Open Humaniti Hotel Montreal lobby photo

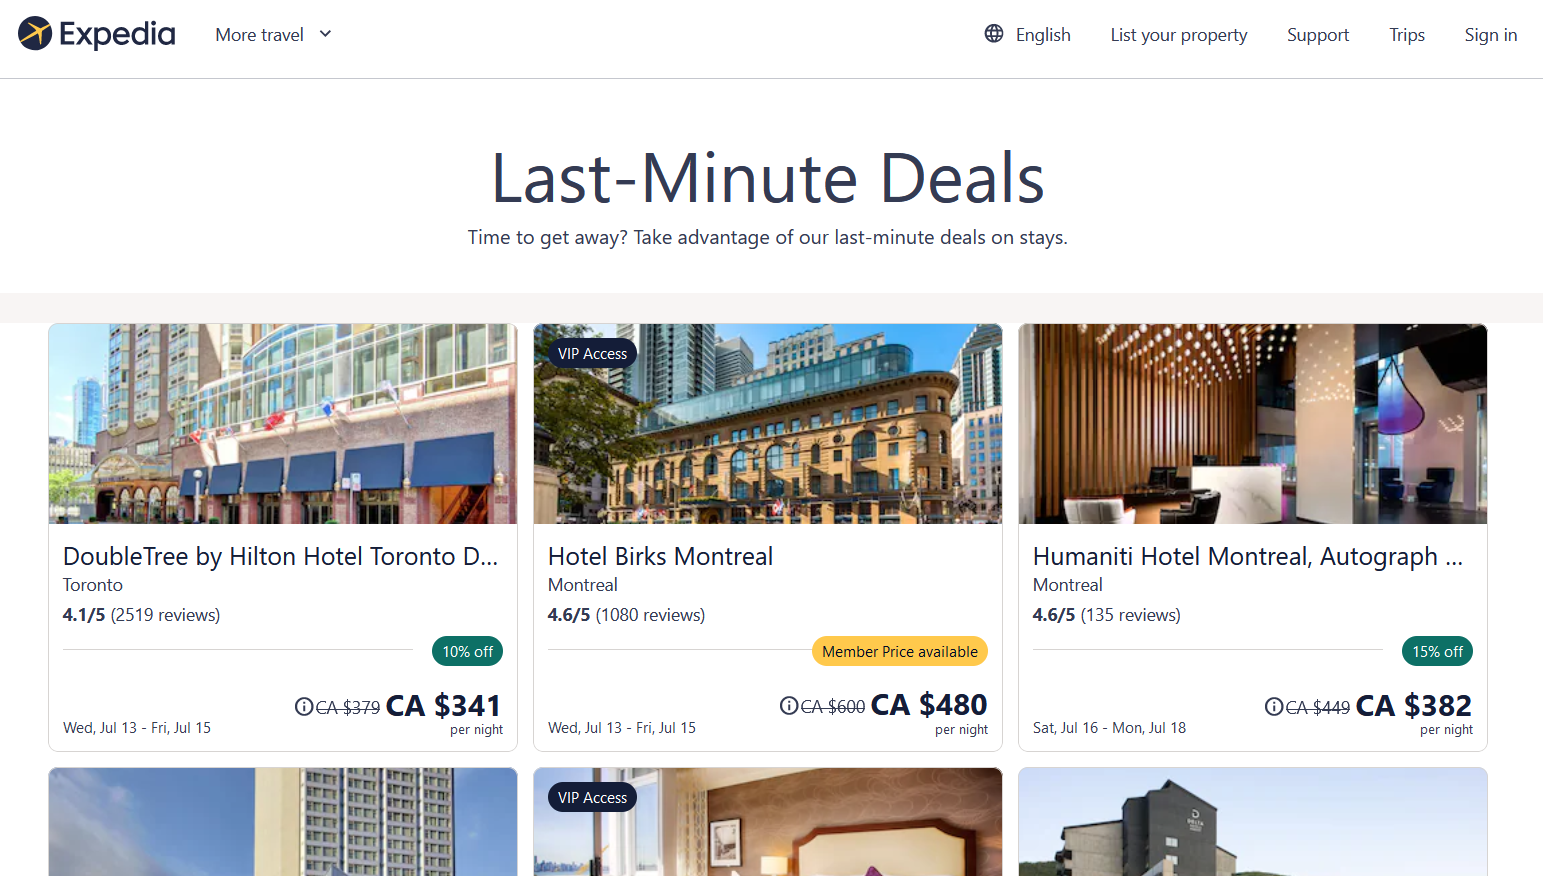click(x=1253, y=424)
